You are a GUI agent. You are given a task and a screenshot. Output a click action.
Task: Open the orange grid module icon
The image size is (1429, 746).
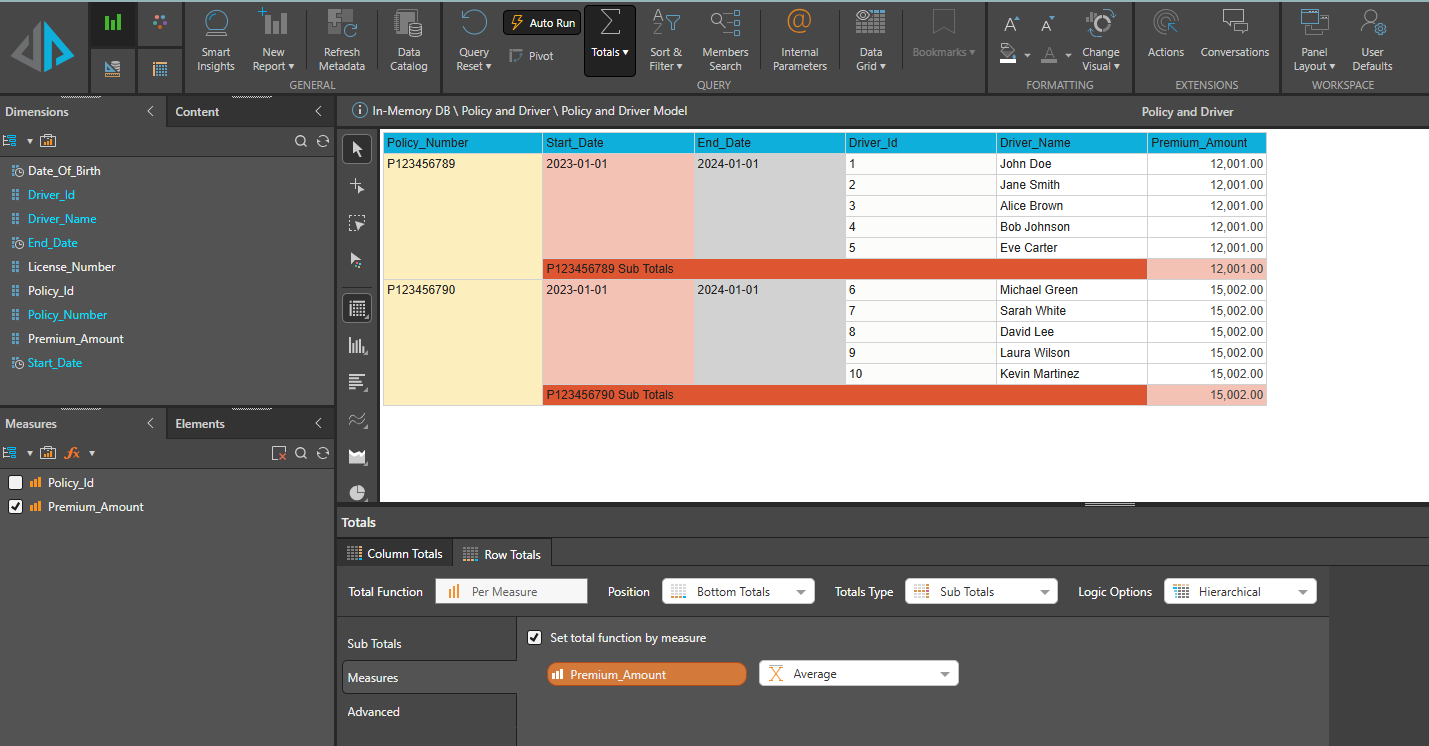pyautogui.click(x=160, y=69)
